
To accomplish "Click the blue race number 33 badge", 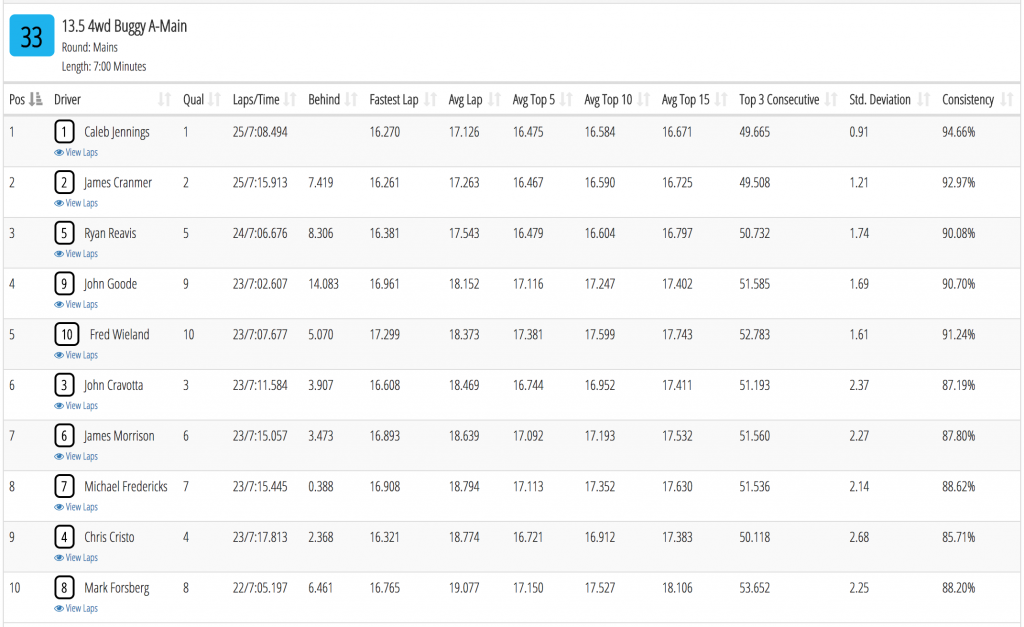I will [31, 35].
